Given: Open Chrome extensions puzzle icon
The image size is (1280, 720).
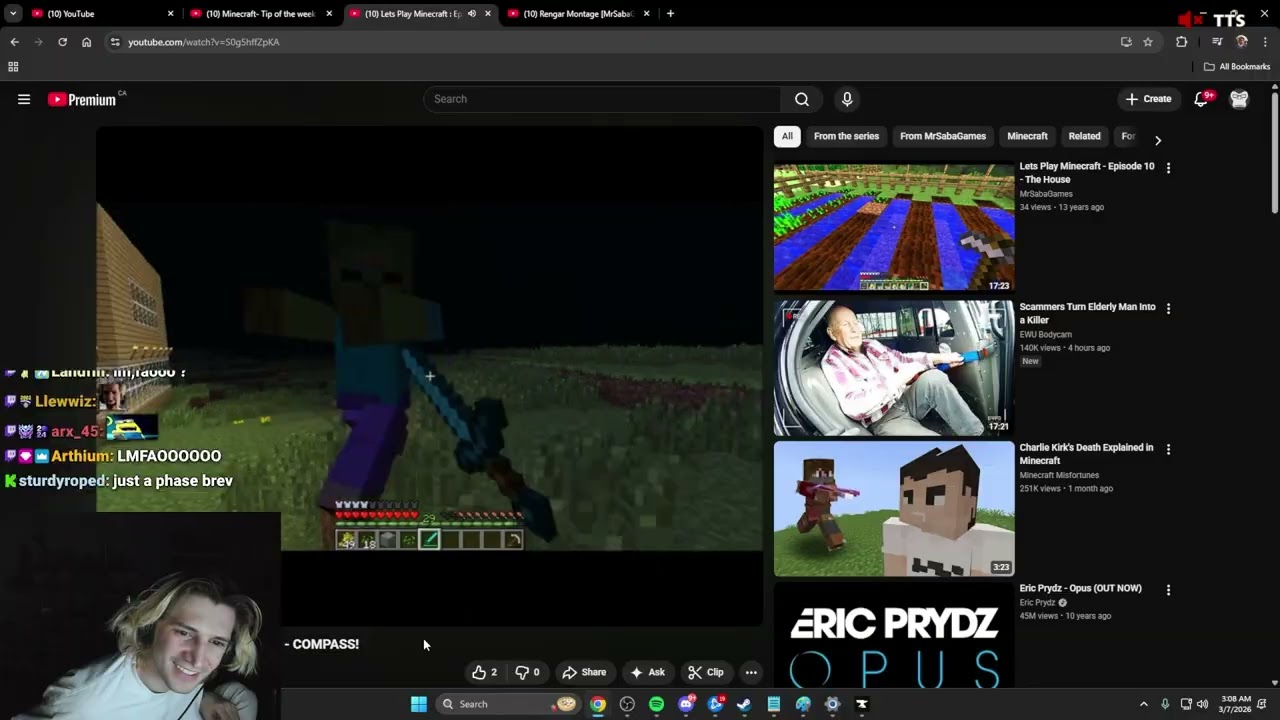Looking at the screenshot, I should click(1182, 42).
